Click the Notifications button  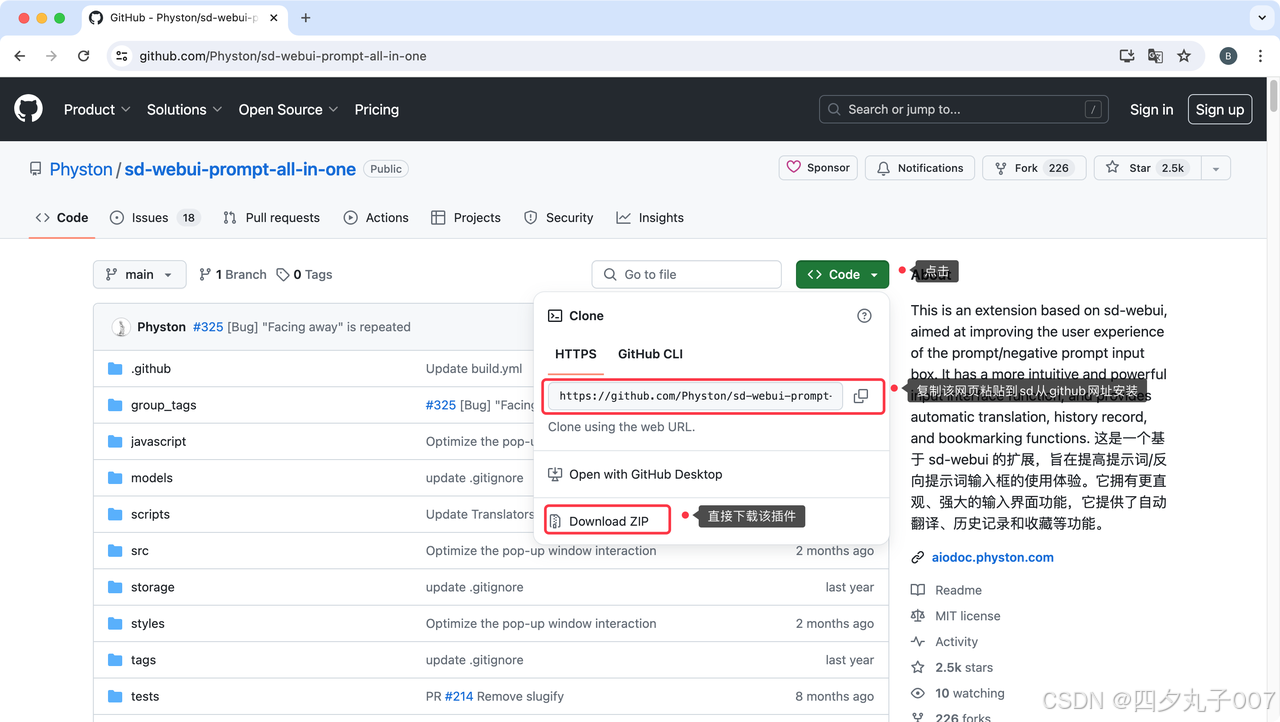click(920, 168)
